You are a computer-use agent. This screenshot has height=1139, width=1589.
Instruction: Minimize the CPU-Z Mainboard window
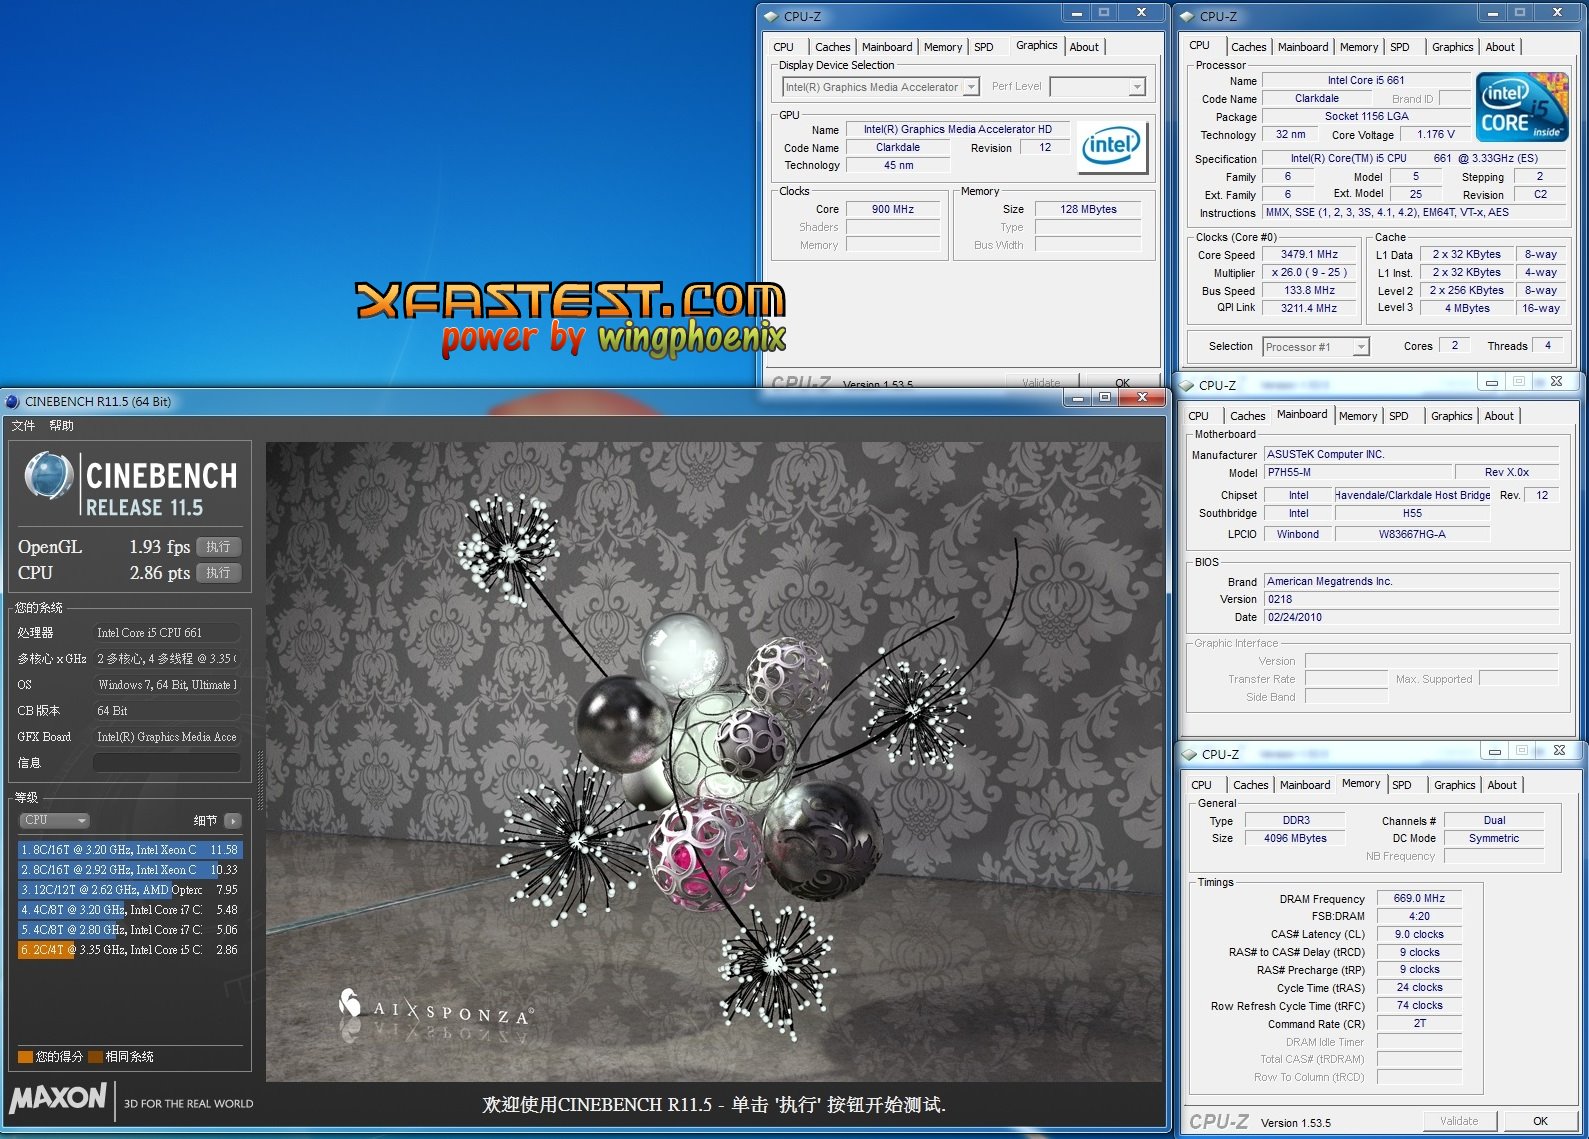[x=1492, y=382]
